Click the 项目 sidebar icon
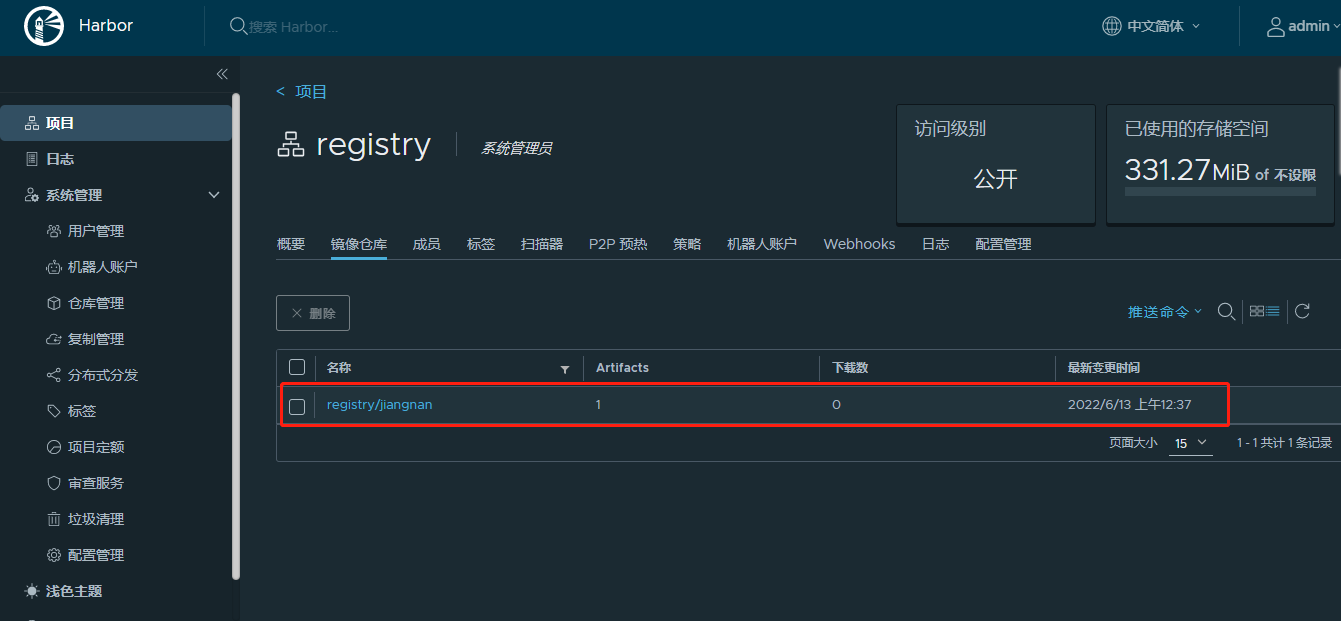 click(31, 123)
